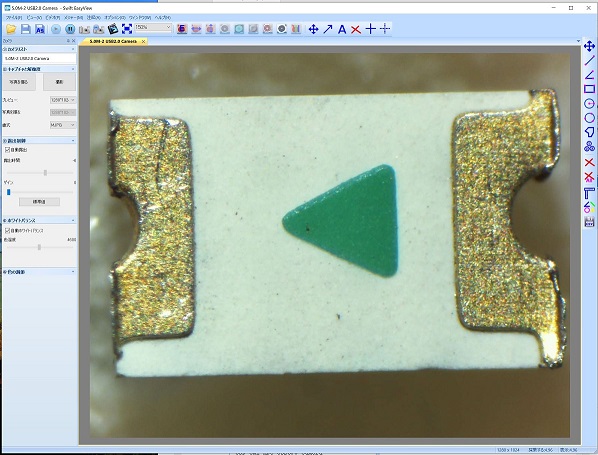
Task: Choose the angle measurement tool on right toolbar
Action: coord(589,75)
